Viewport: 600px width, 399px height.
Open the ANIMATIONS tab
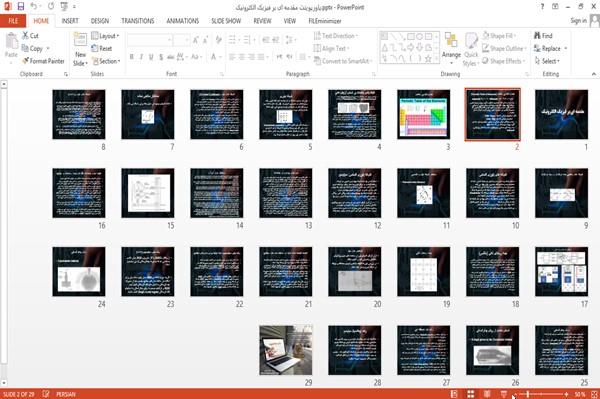pos(183,21)
